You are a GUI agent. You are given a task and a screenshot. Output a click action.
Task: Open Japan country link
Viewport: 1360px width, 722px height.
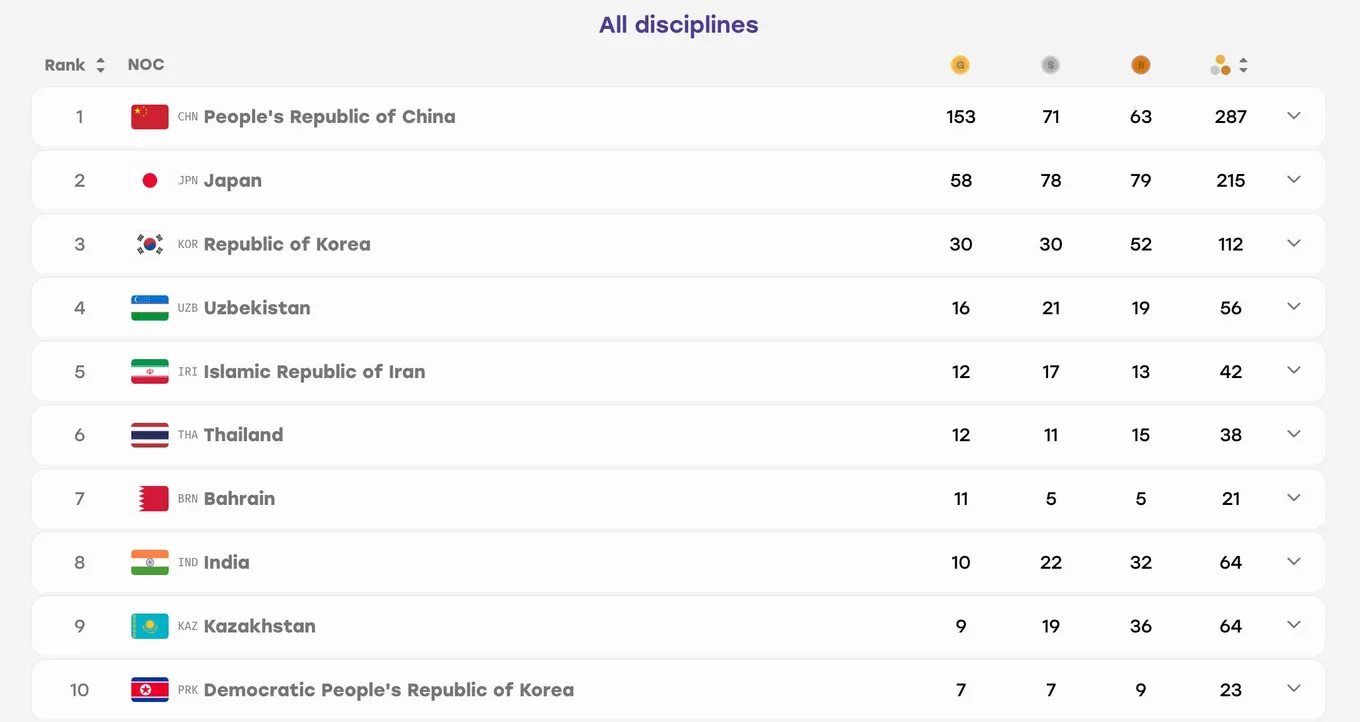click(x=233, y=181)
